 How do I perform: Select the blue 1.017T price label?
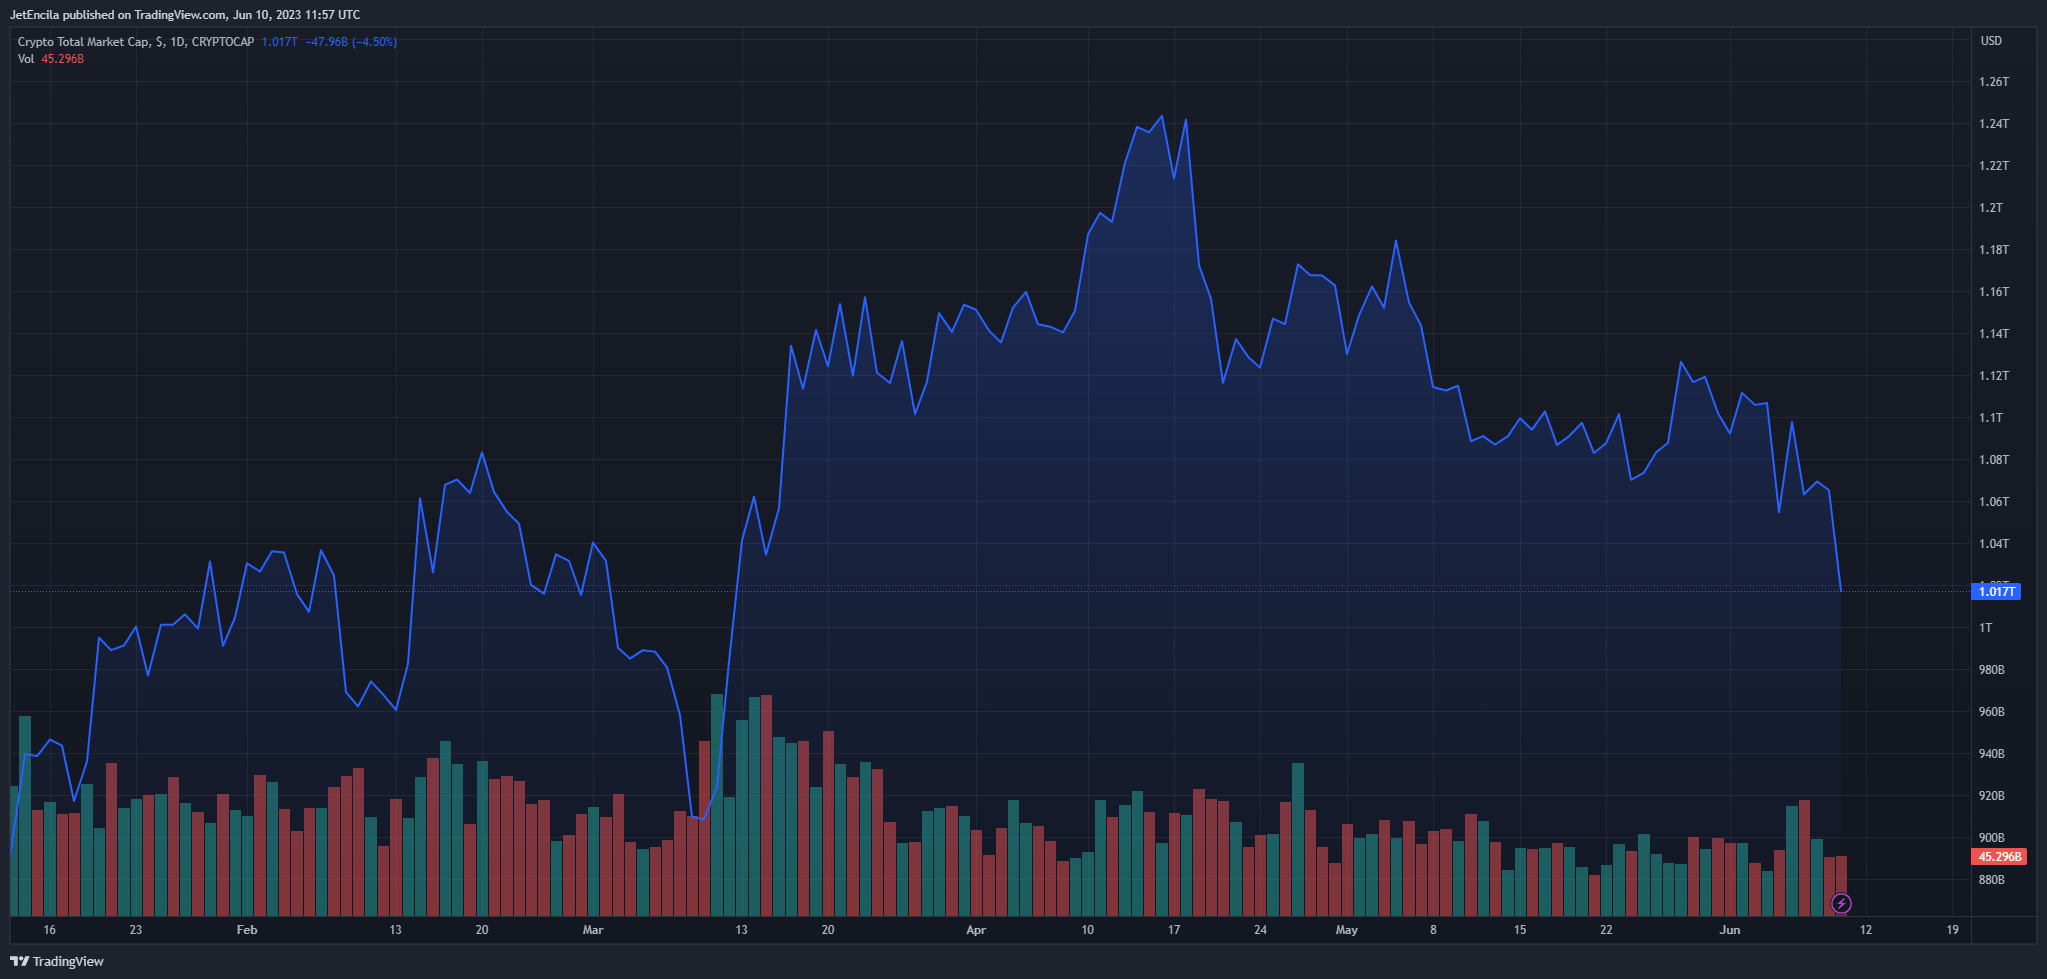(x=1996, y=591)
